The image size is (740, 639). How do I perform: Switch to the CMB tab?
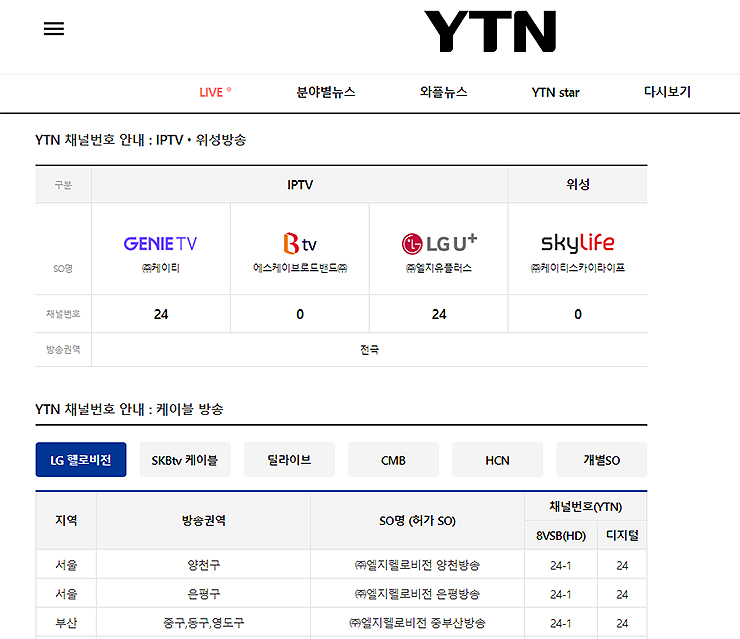pyautogui.click(x=393, y=460)
